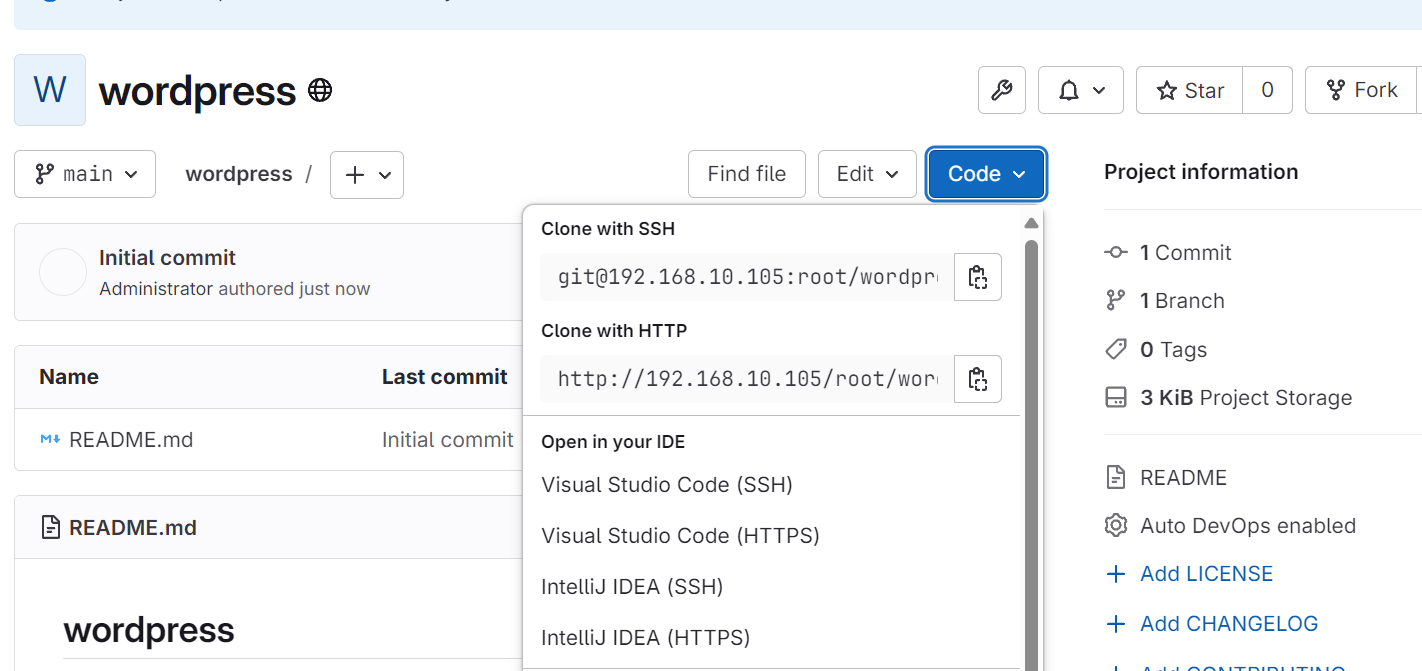Click the Clone with SSH label
Screen dimensions: 1422x671
(x=608, y=229)
